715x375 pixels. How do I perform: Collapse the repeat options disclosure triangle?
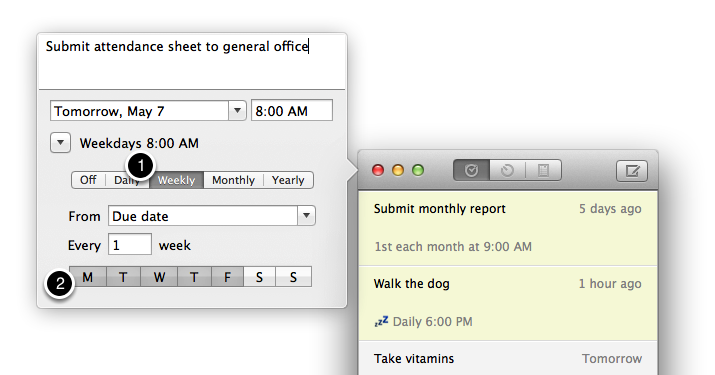60,143
